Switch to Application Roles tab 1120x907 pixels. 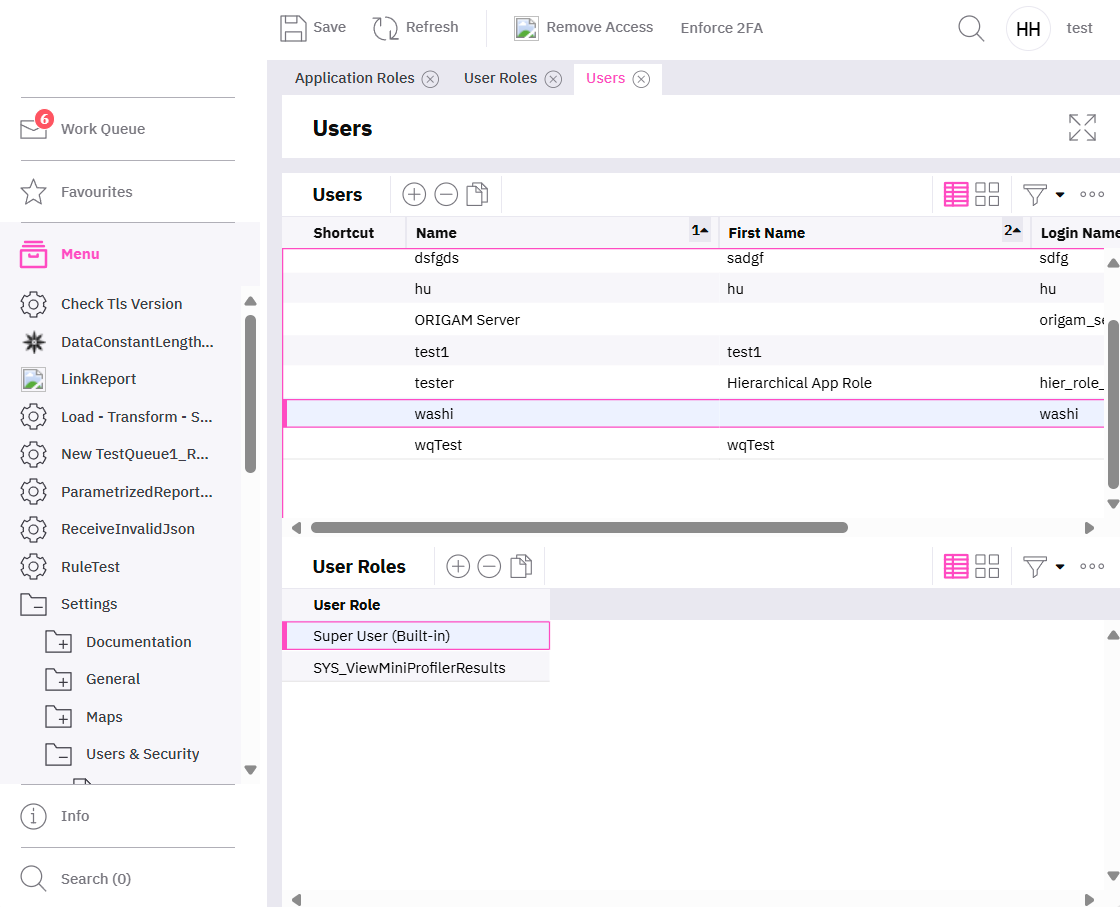tap(354, 78)
